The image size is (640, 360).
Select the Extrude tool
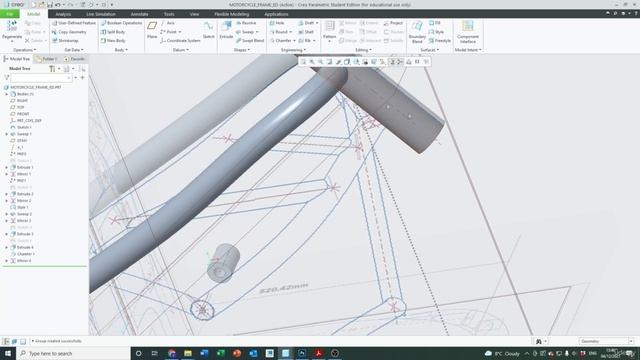click(226, 30)
